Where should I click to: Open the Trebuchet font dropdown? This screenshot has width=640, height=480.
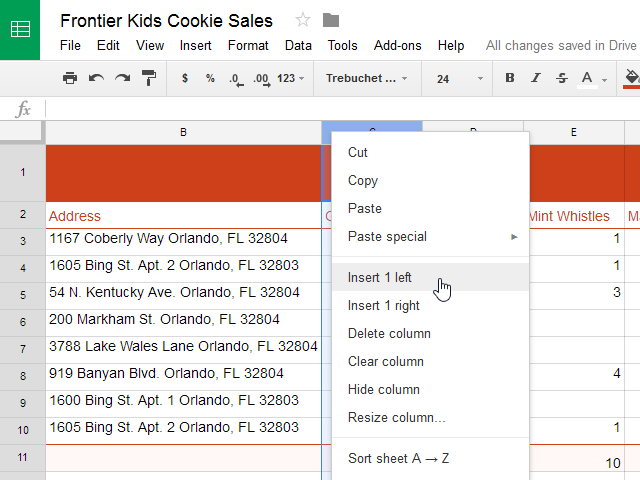[x=366, y=78]
